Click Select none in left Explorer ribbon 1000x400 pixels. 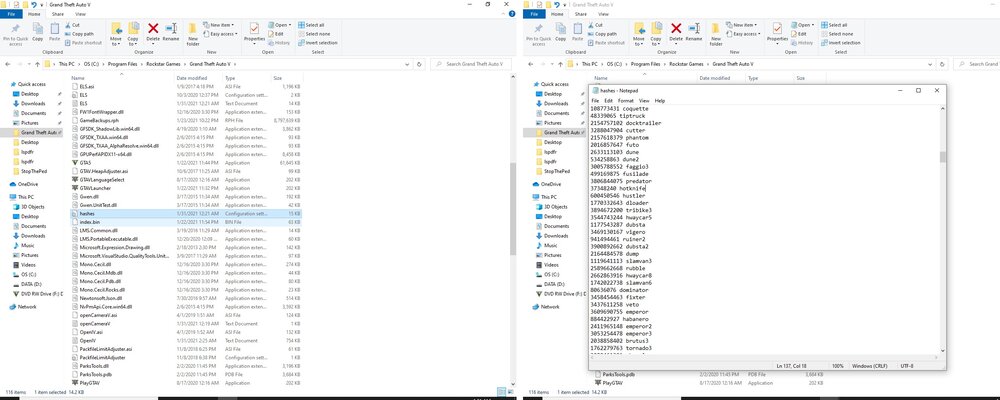[x=313, y=34]
